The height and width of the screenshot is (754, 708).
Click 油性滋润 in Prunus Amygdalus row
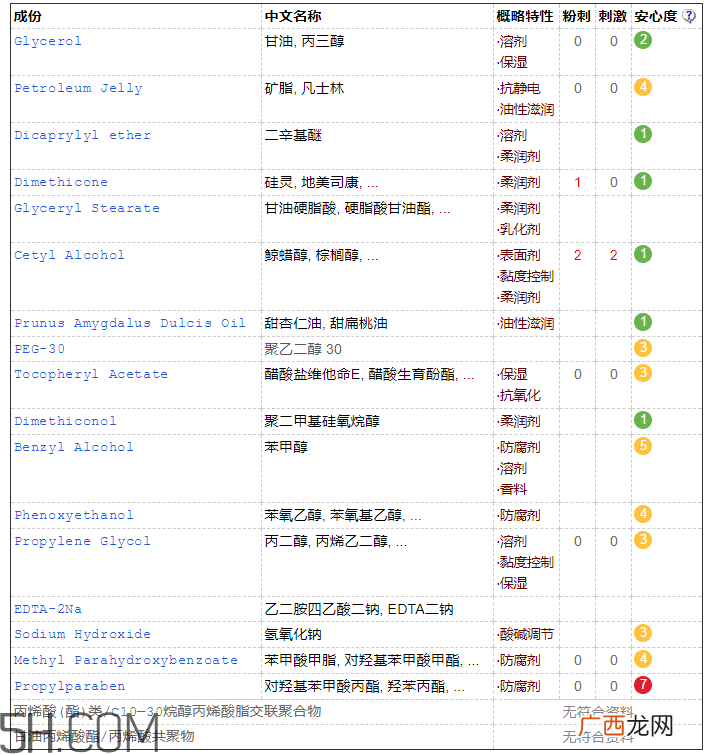tap(526, 323)
